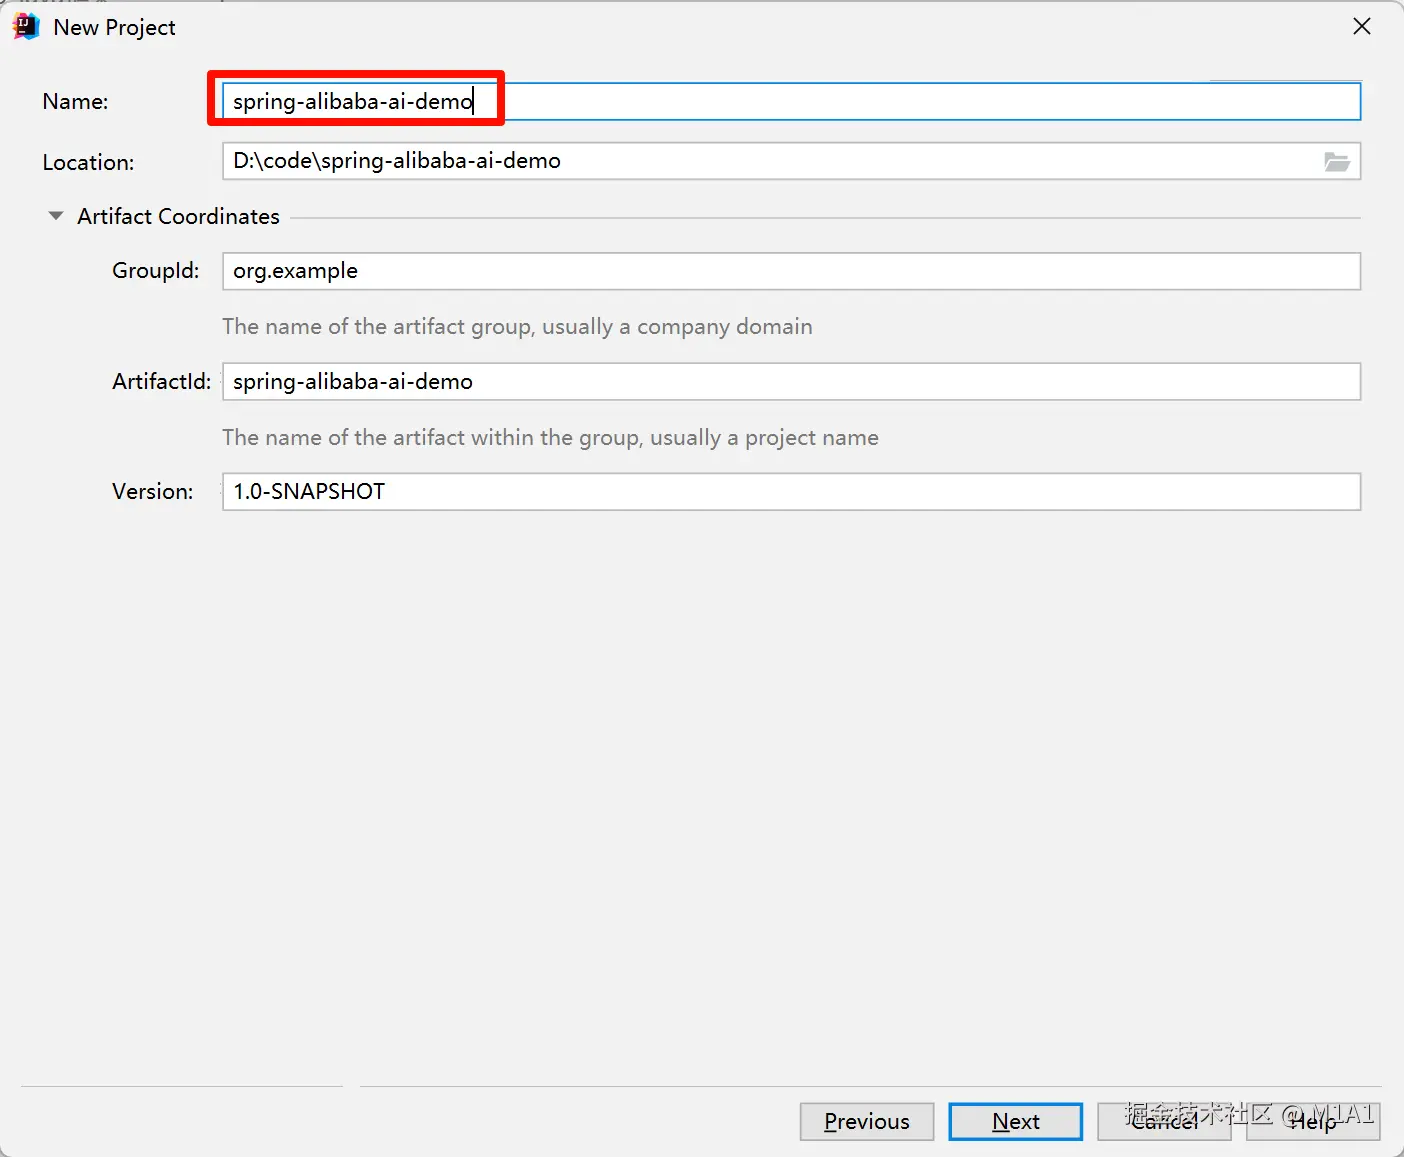Click the ArtifactId: label
Viewport: 1404px width, 1157px height.
[x=162, y=381]
